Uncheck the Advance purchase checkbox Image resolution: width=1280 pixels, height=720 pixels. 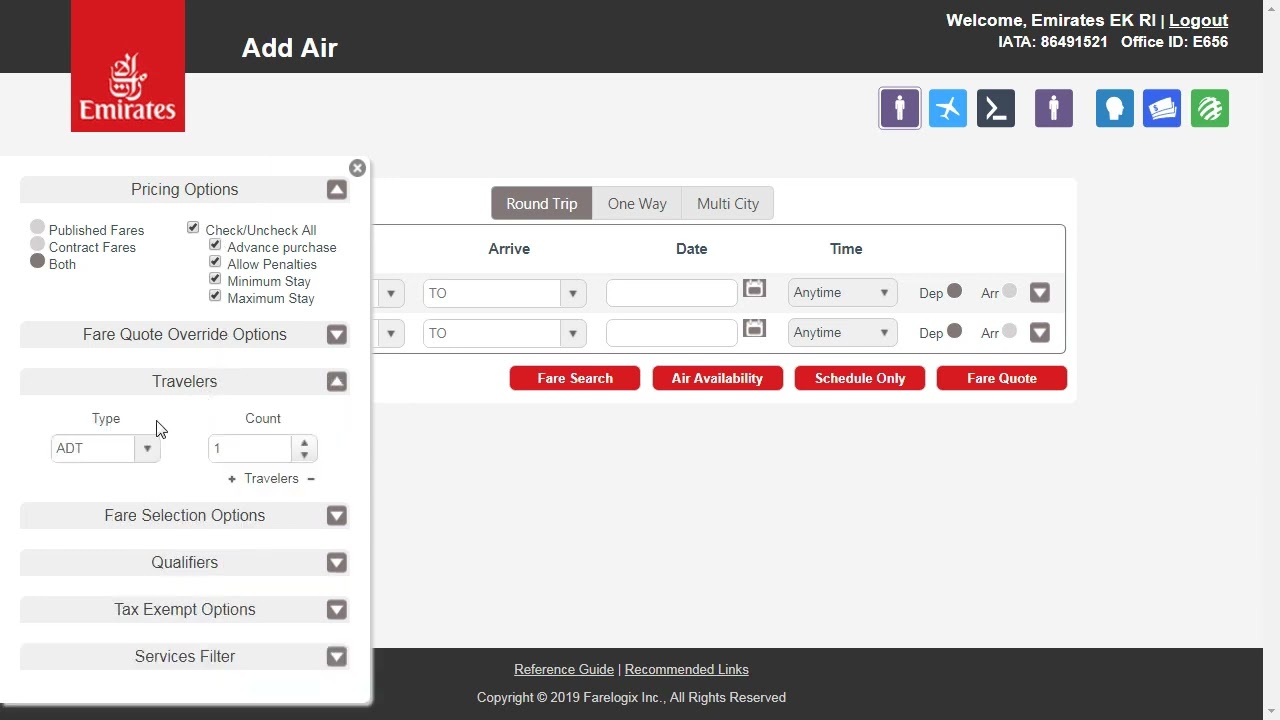(x=215, y=246)
